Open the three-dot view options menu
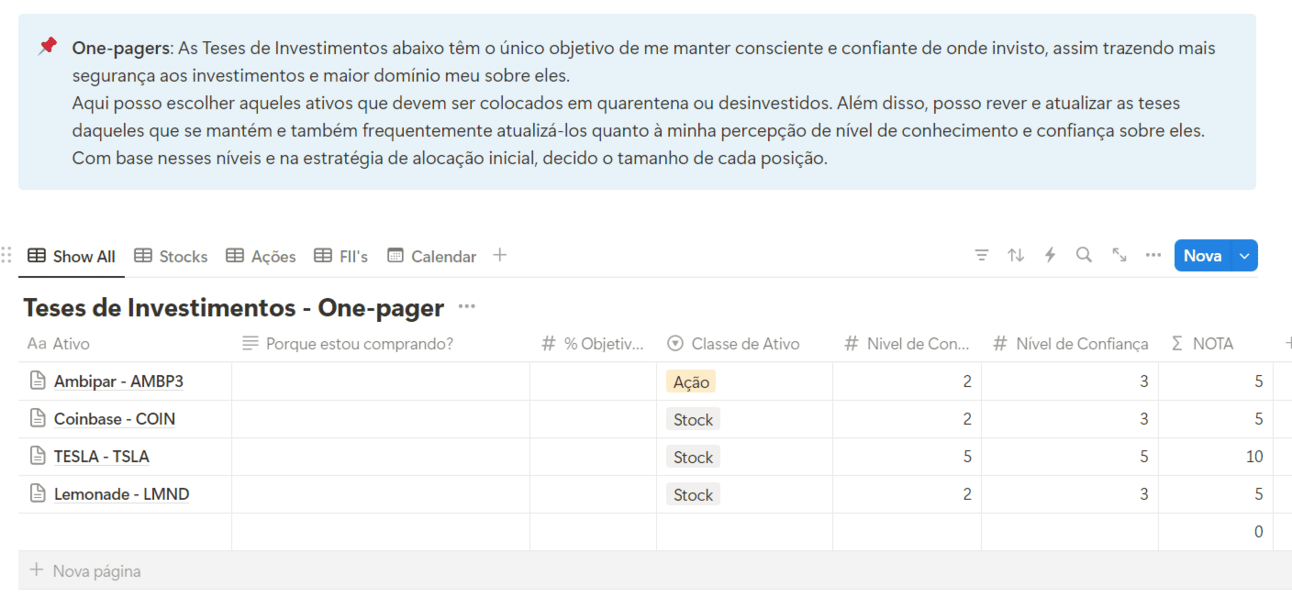The width and height of the screenshot is (1292, 597). tap(1153, 255)
